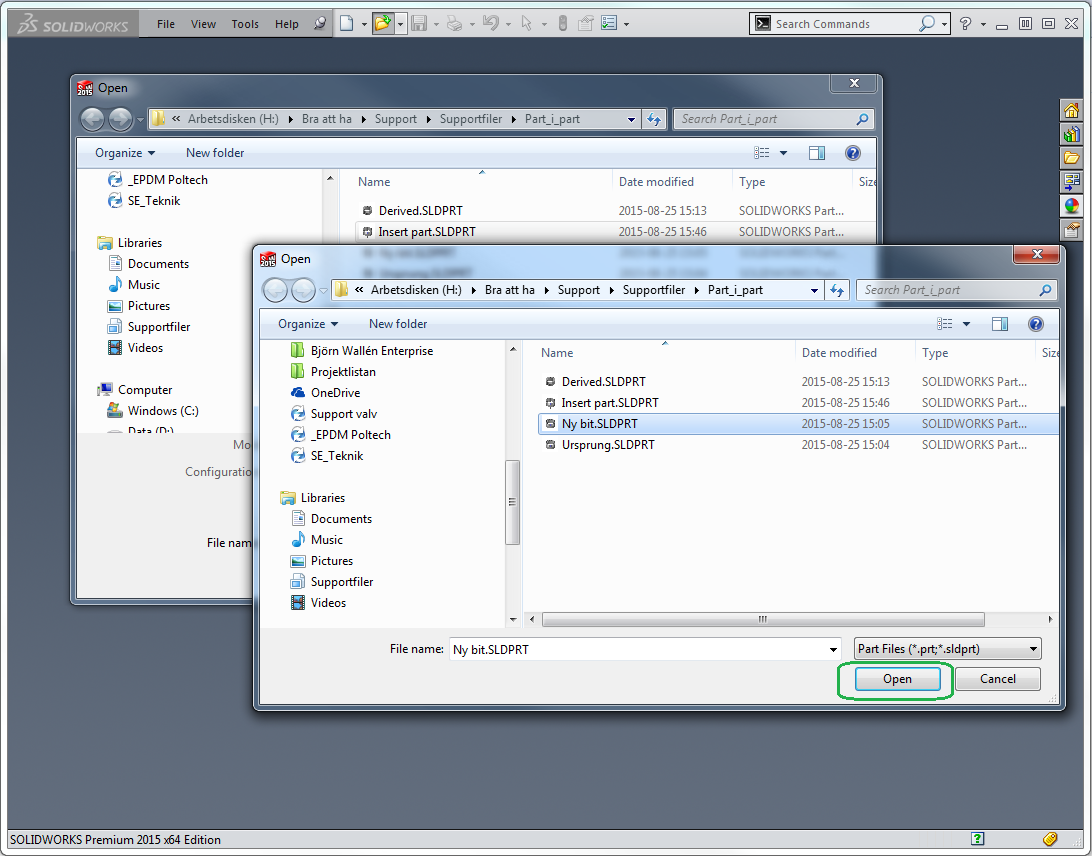Open SolidWorks Resources home icon in task pane

point(1072,111)
